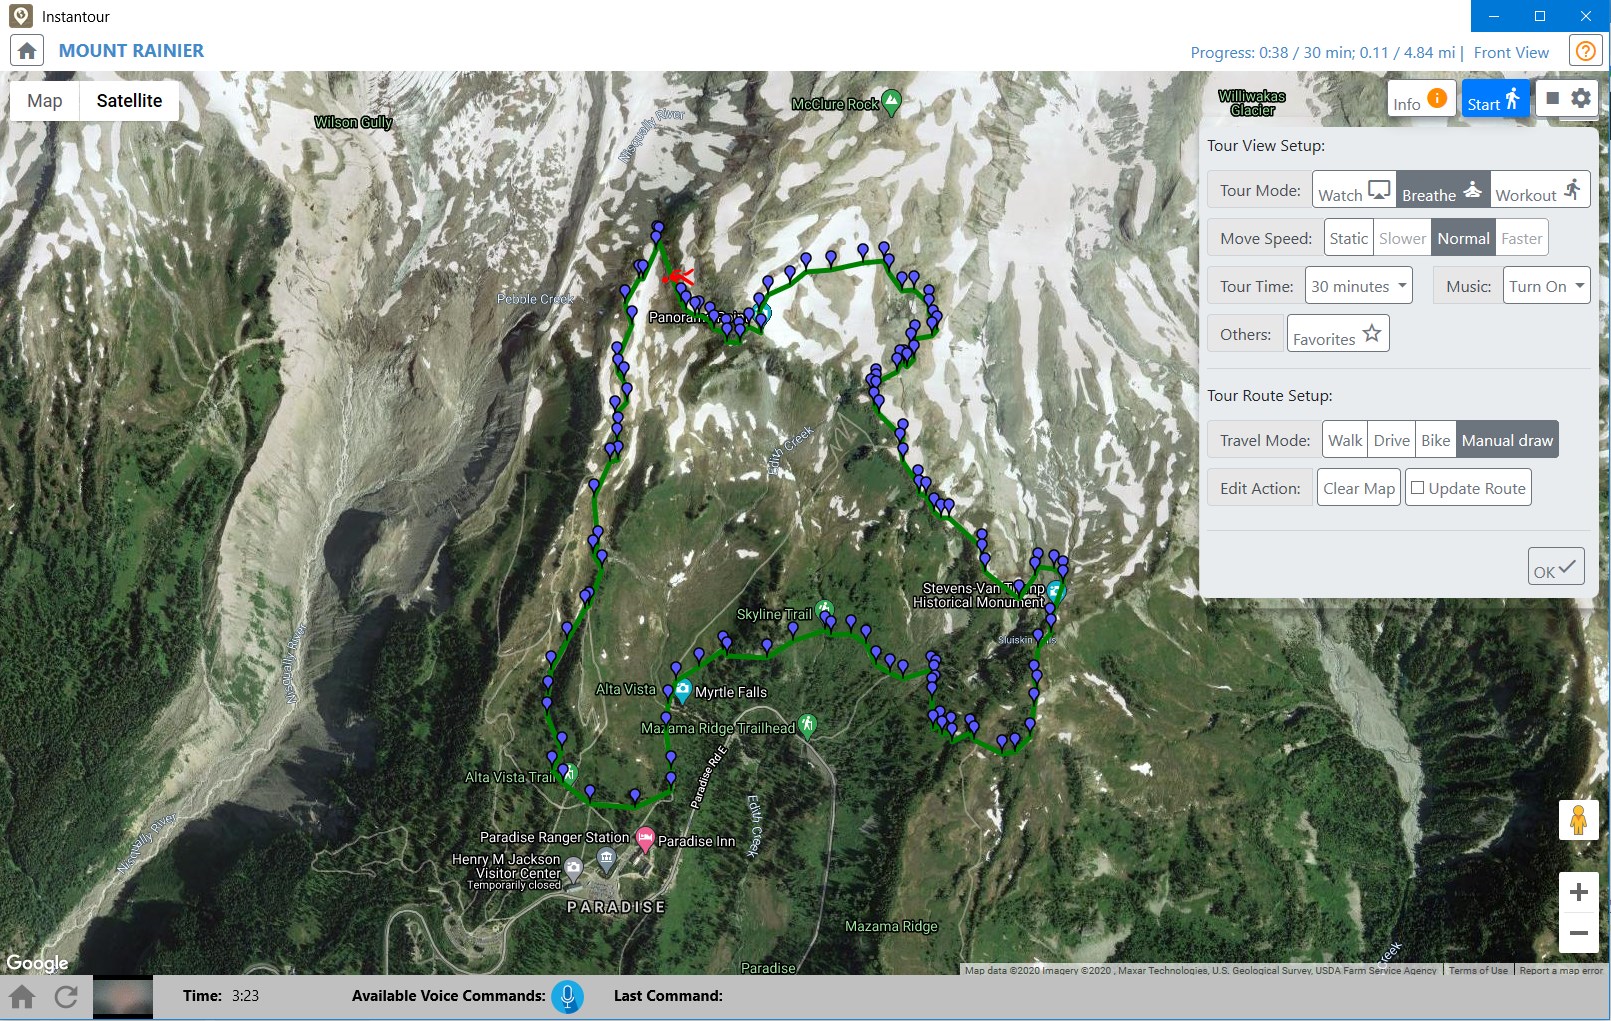This screenshot has width=1611, height=1021.
Task: Activate the voice command microphone
Action: coord(567,997)
